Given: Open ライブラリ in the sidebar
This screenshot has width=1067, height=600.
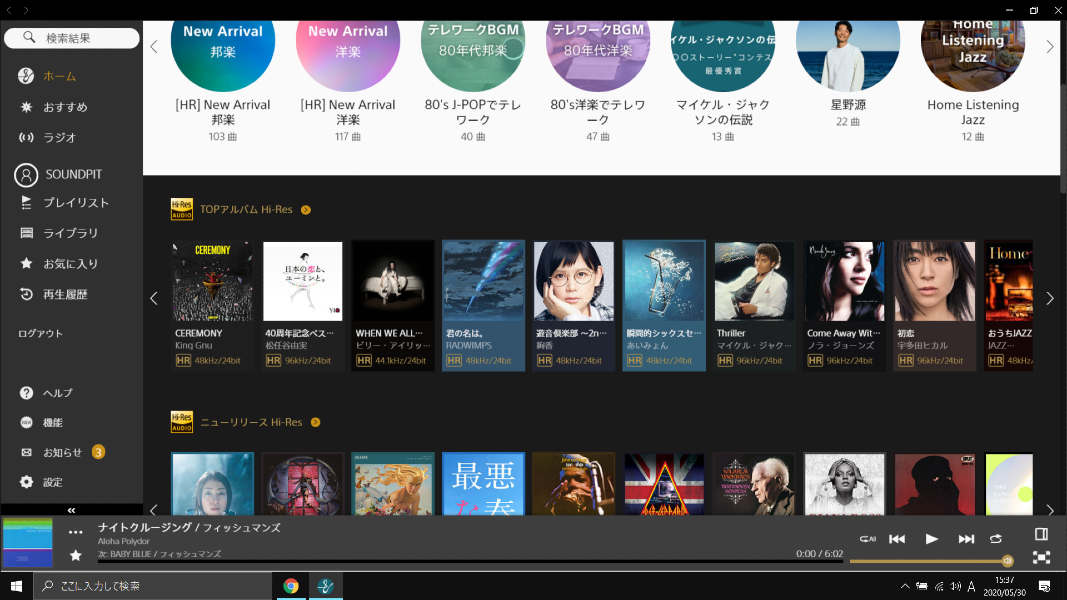Looking at the screenshot, I should tap(59, 233).
